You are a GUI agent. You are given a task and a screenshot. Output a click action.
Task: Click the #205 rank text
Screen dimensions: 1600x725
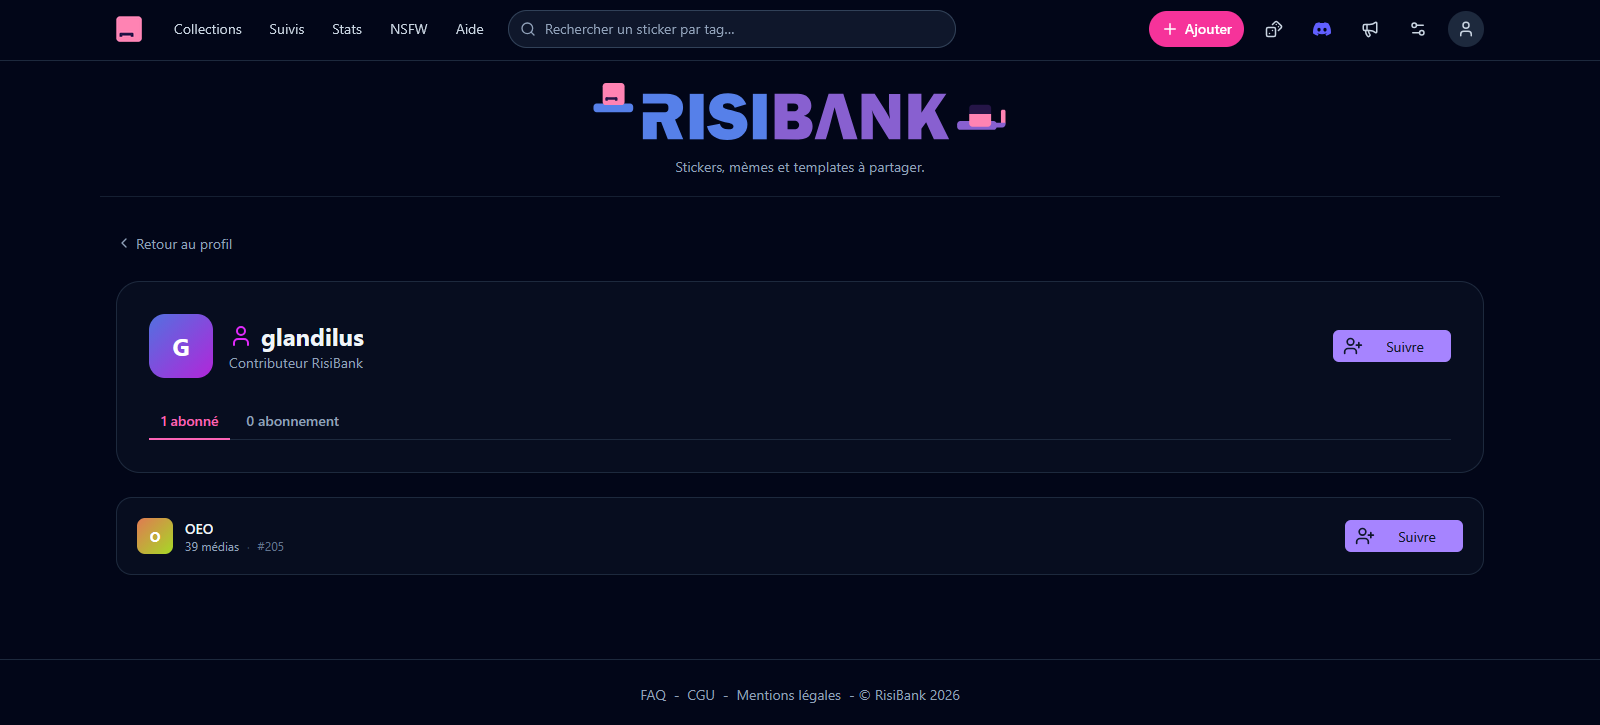click(x=270, y=547)
